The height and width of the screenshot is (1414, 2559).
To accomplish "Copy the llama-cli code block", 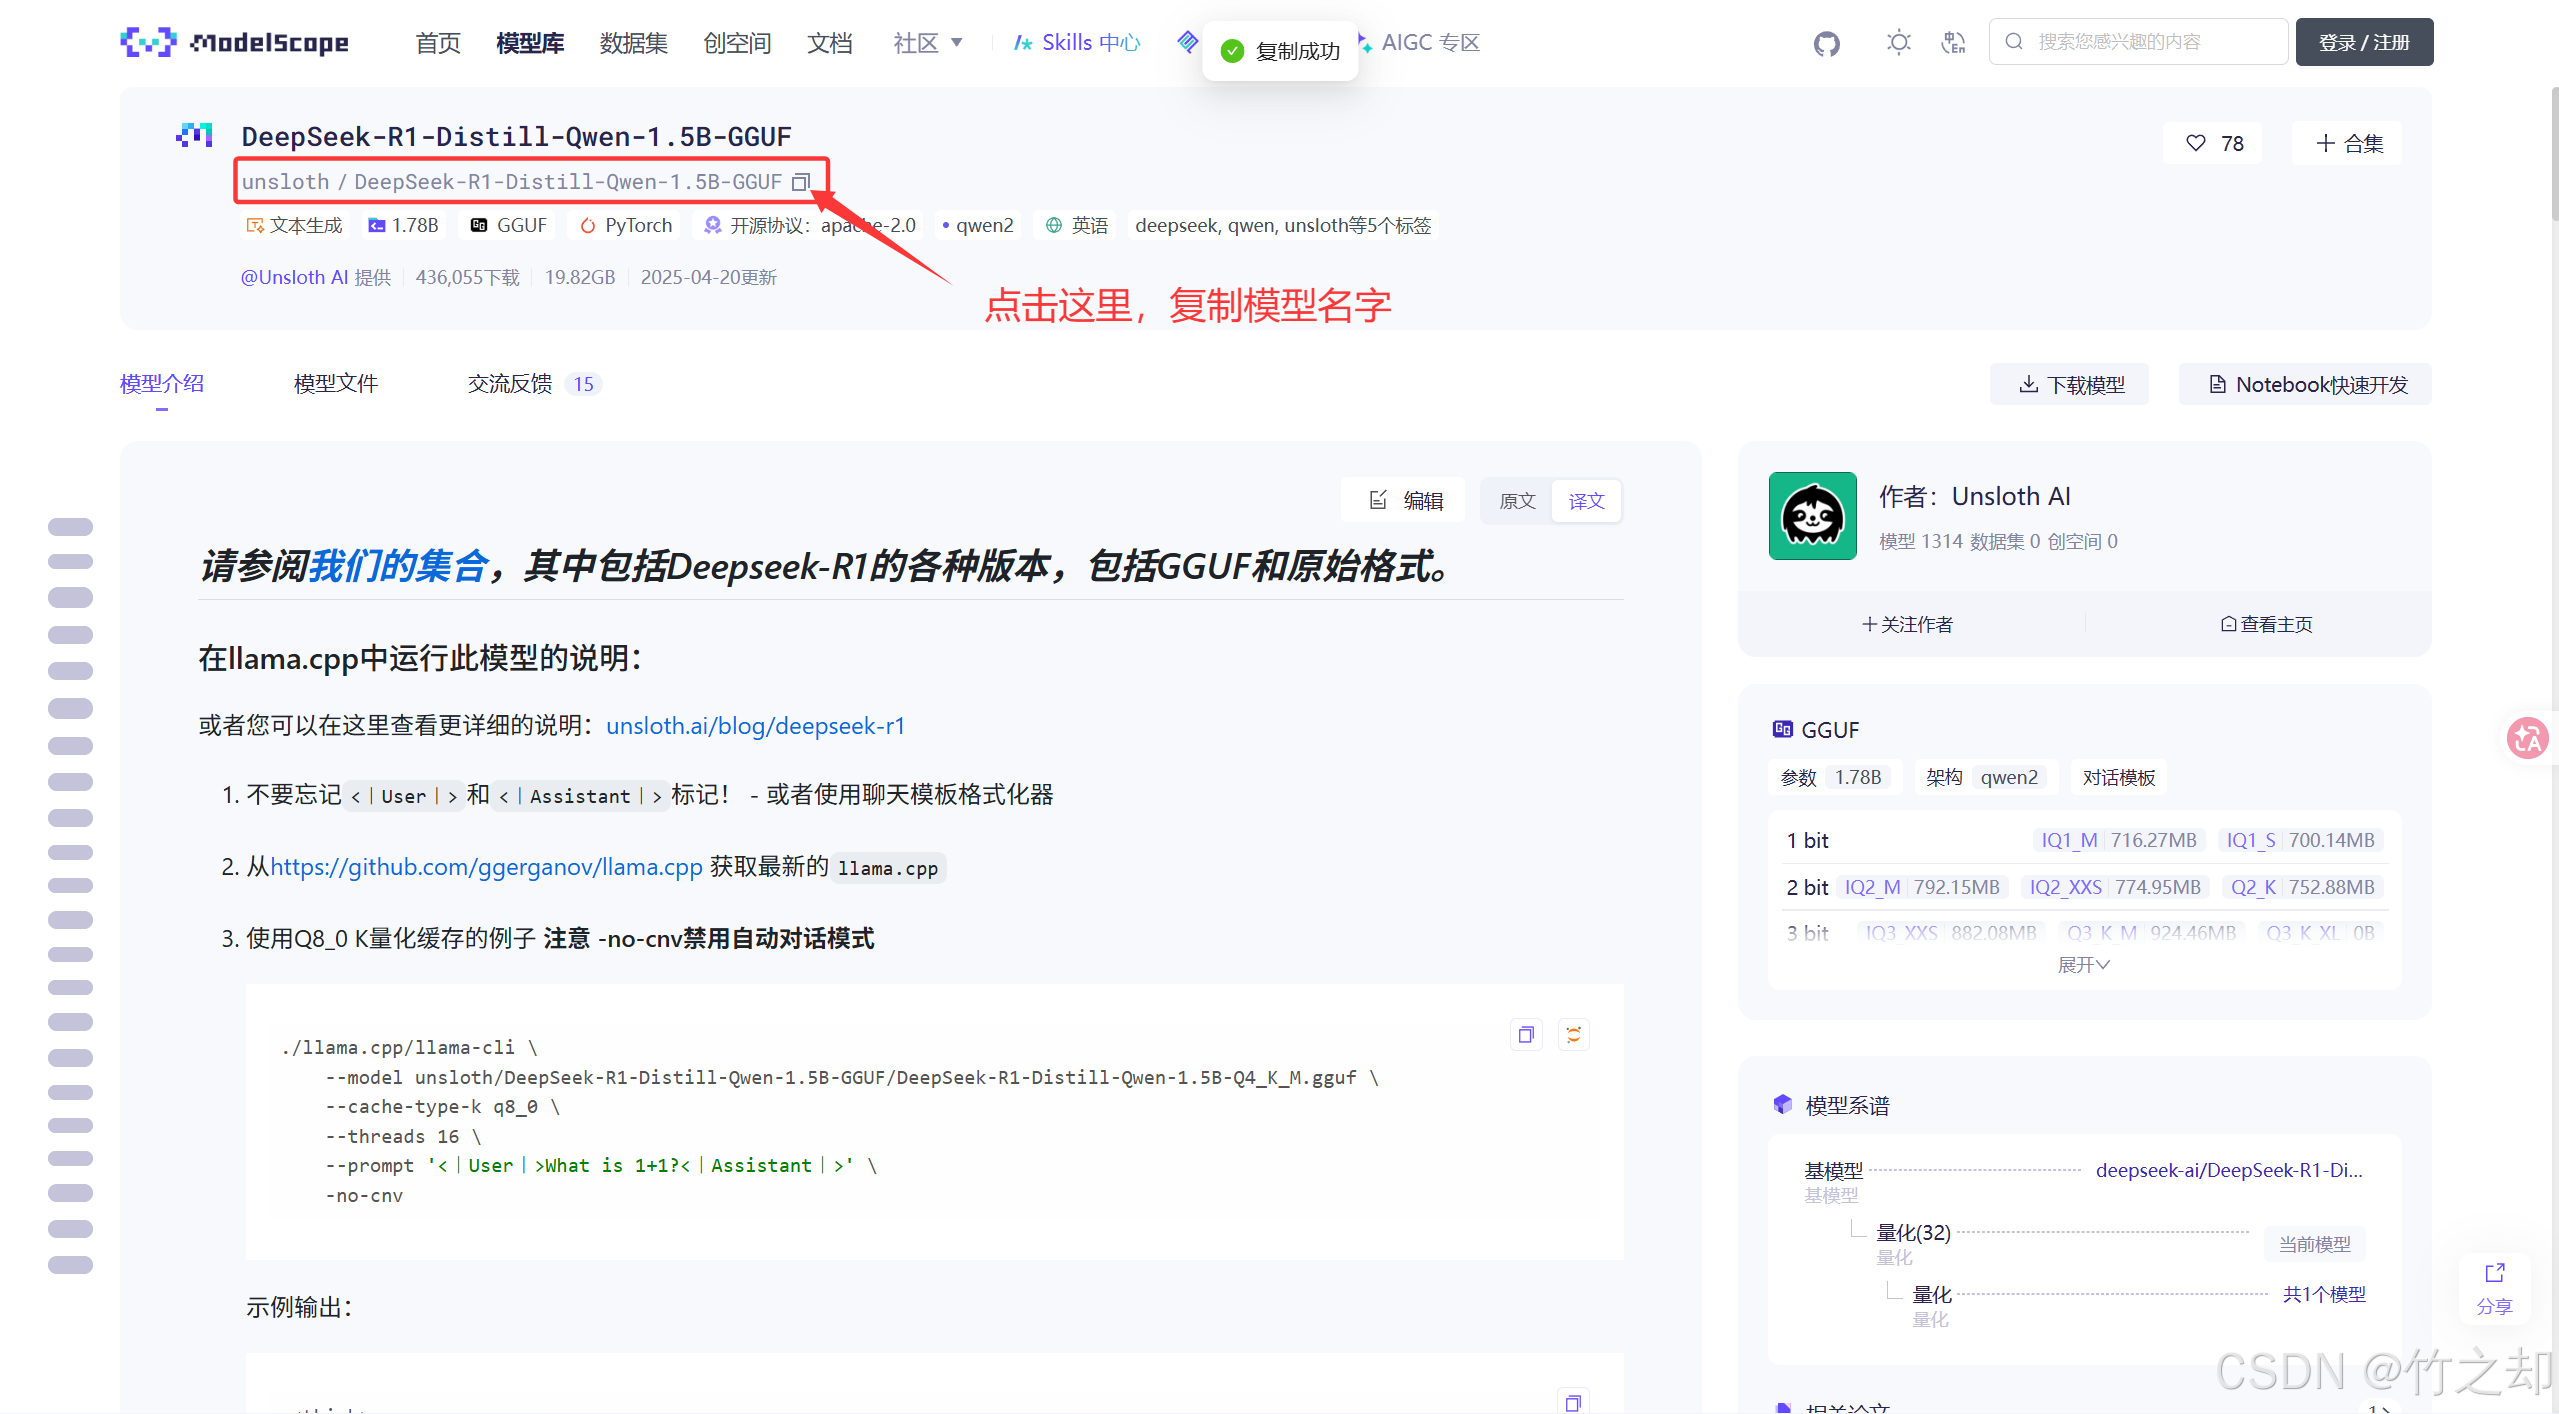I will pyautogui.click(x=1525, y=1035).
